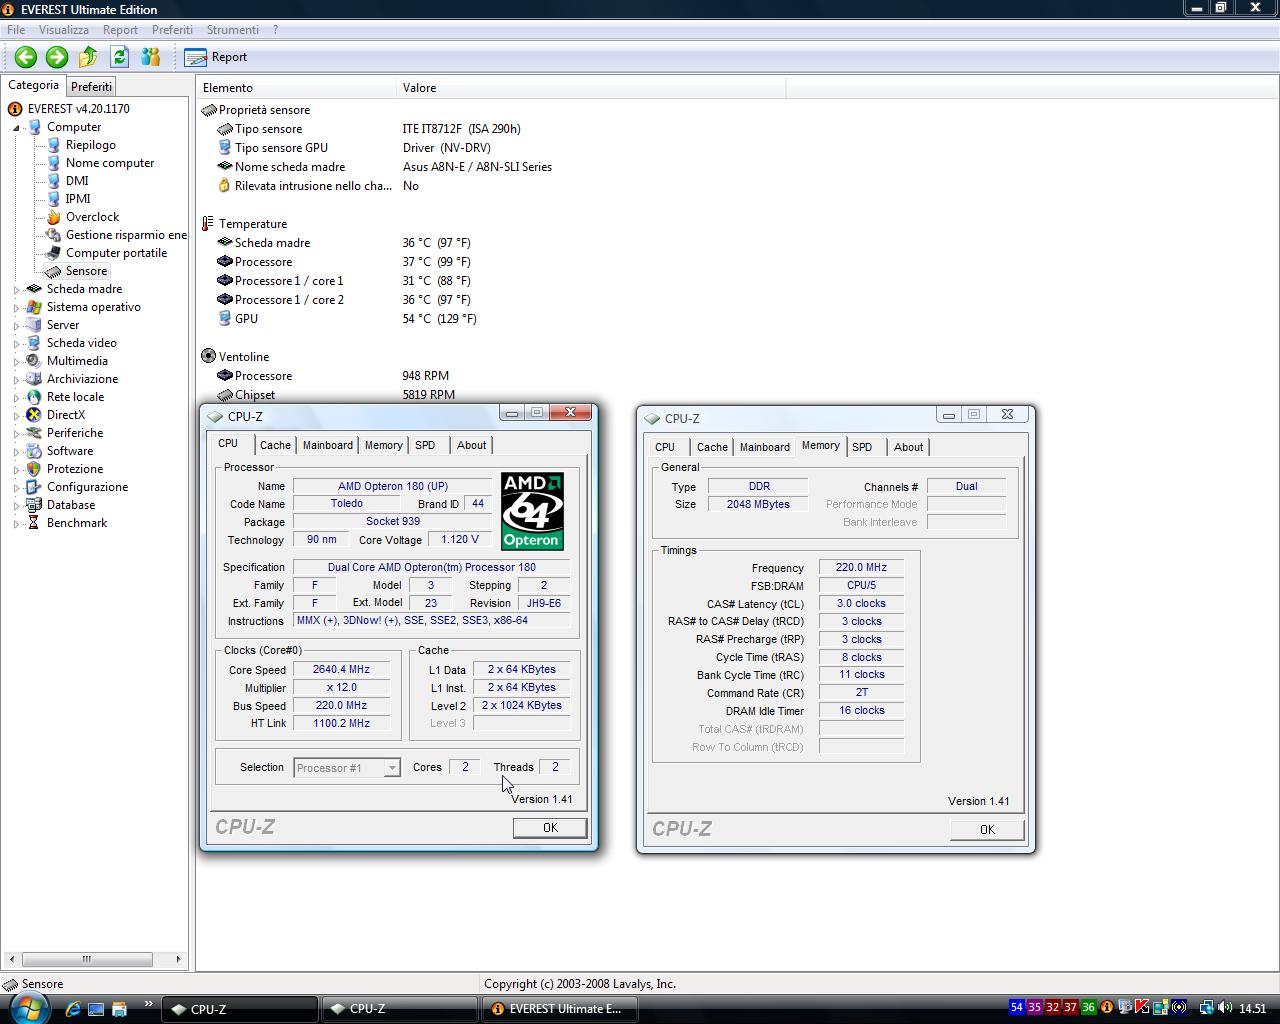Expand the Sistema operativo tree node
Image resolution: width=1280 pixels, height=1024 pixels.
(x=16, y=307)
